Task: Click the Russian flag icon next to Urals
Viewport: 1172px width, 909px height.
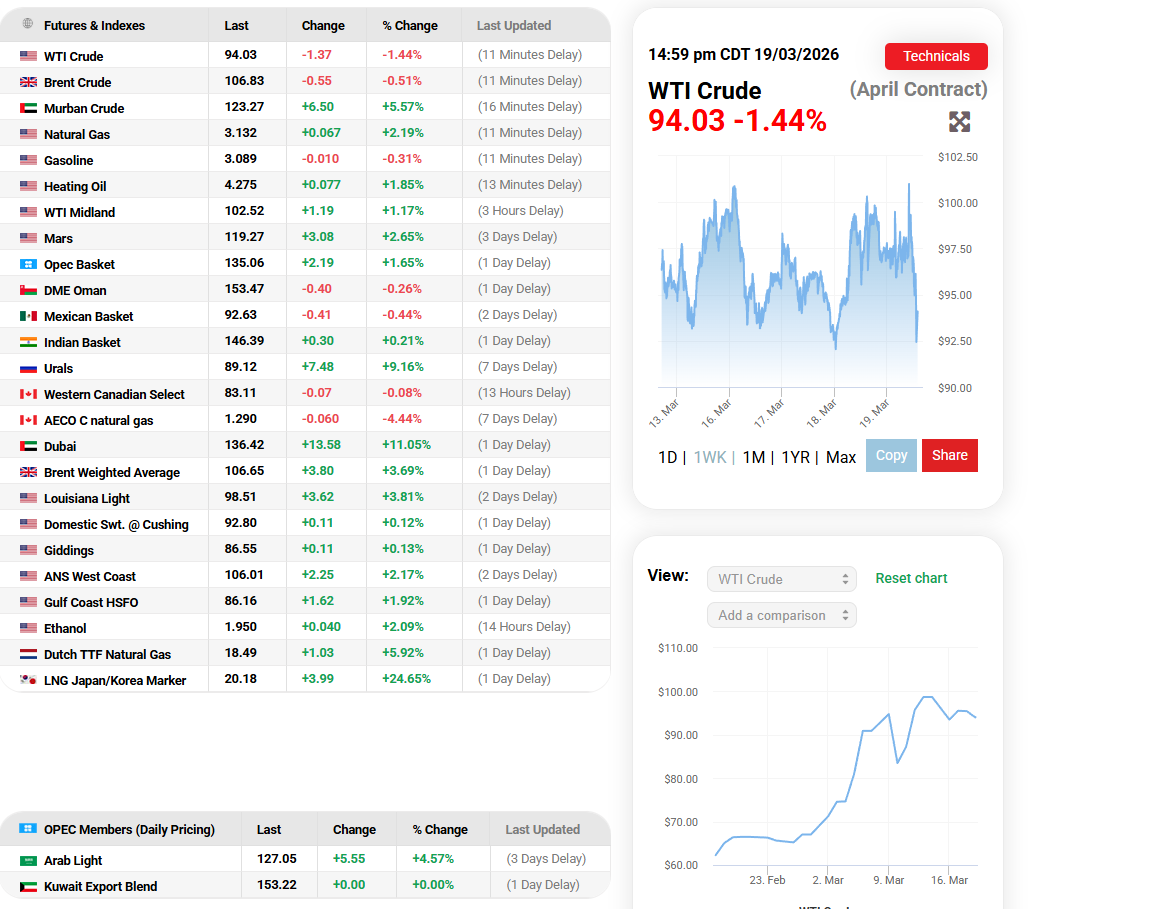Action: (x=28, y=368)
